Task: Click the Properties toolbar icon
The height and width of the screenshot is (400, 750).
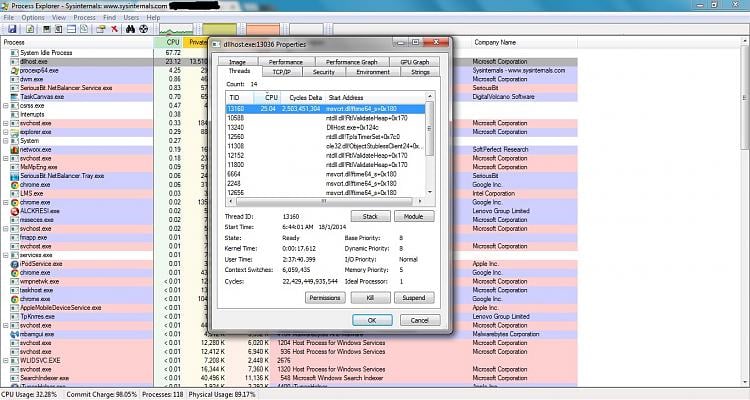Action: 100,29
